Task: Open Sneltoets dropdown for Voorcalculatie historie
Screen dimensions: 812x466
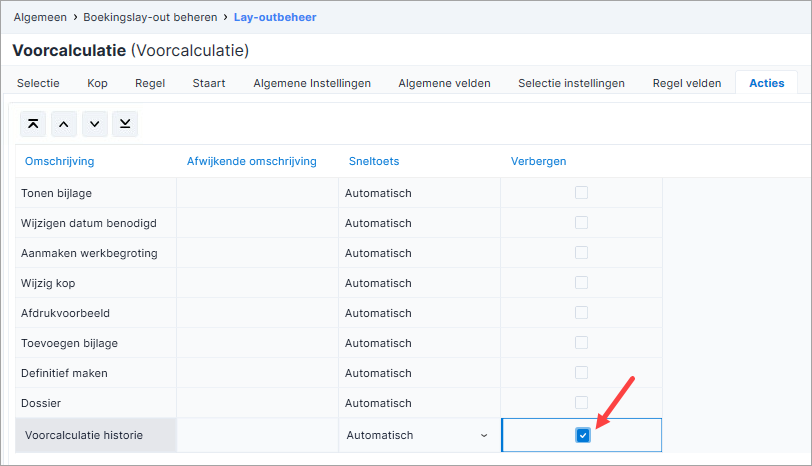Action: point(419,435)
